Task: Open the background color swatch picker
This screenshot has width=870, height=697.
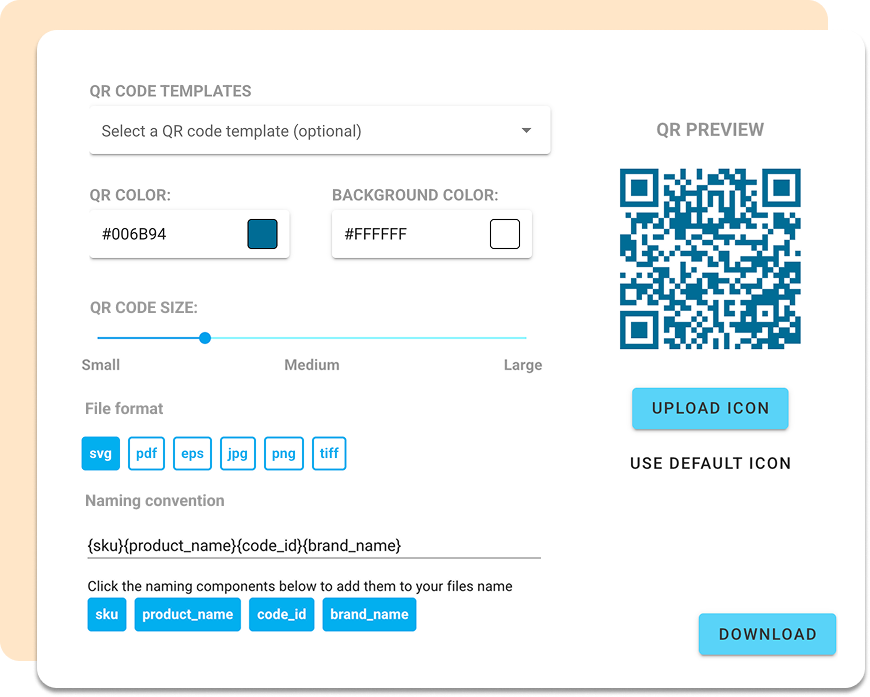Action: [x=504, y=233]
